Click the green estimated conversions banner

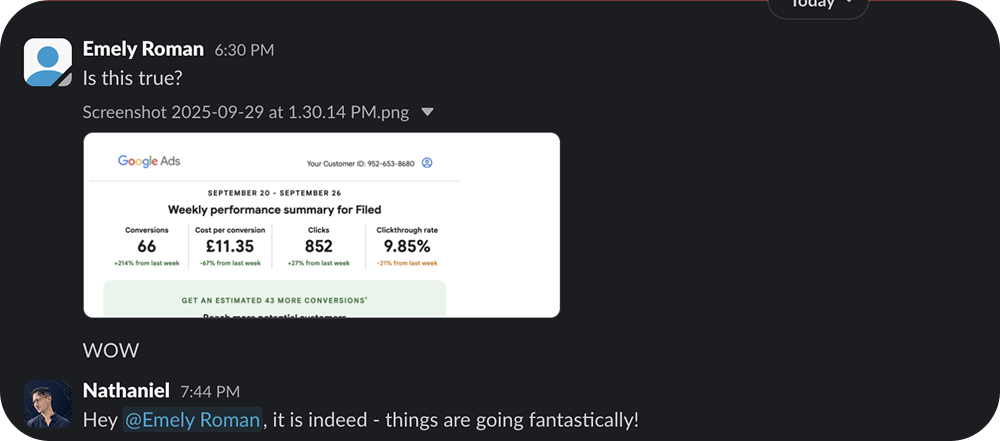[x=274, y=299]
